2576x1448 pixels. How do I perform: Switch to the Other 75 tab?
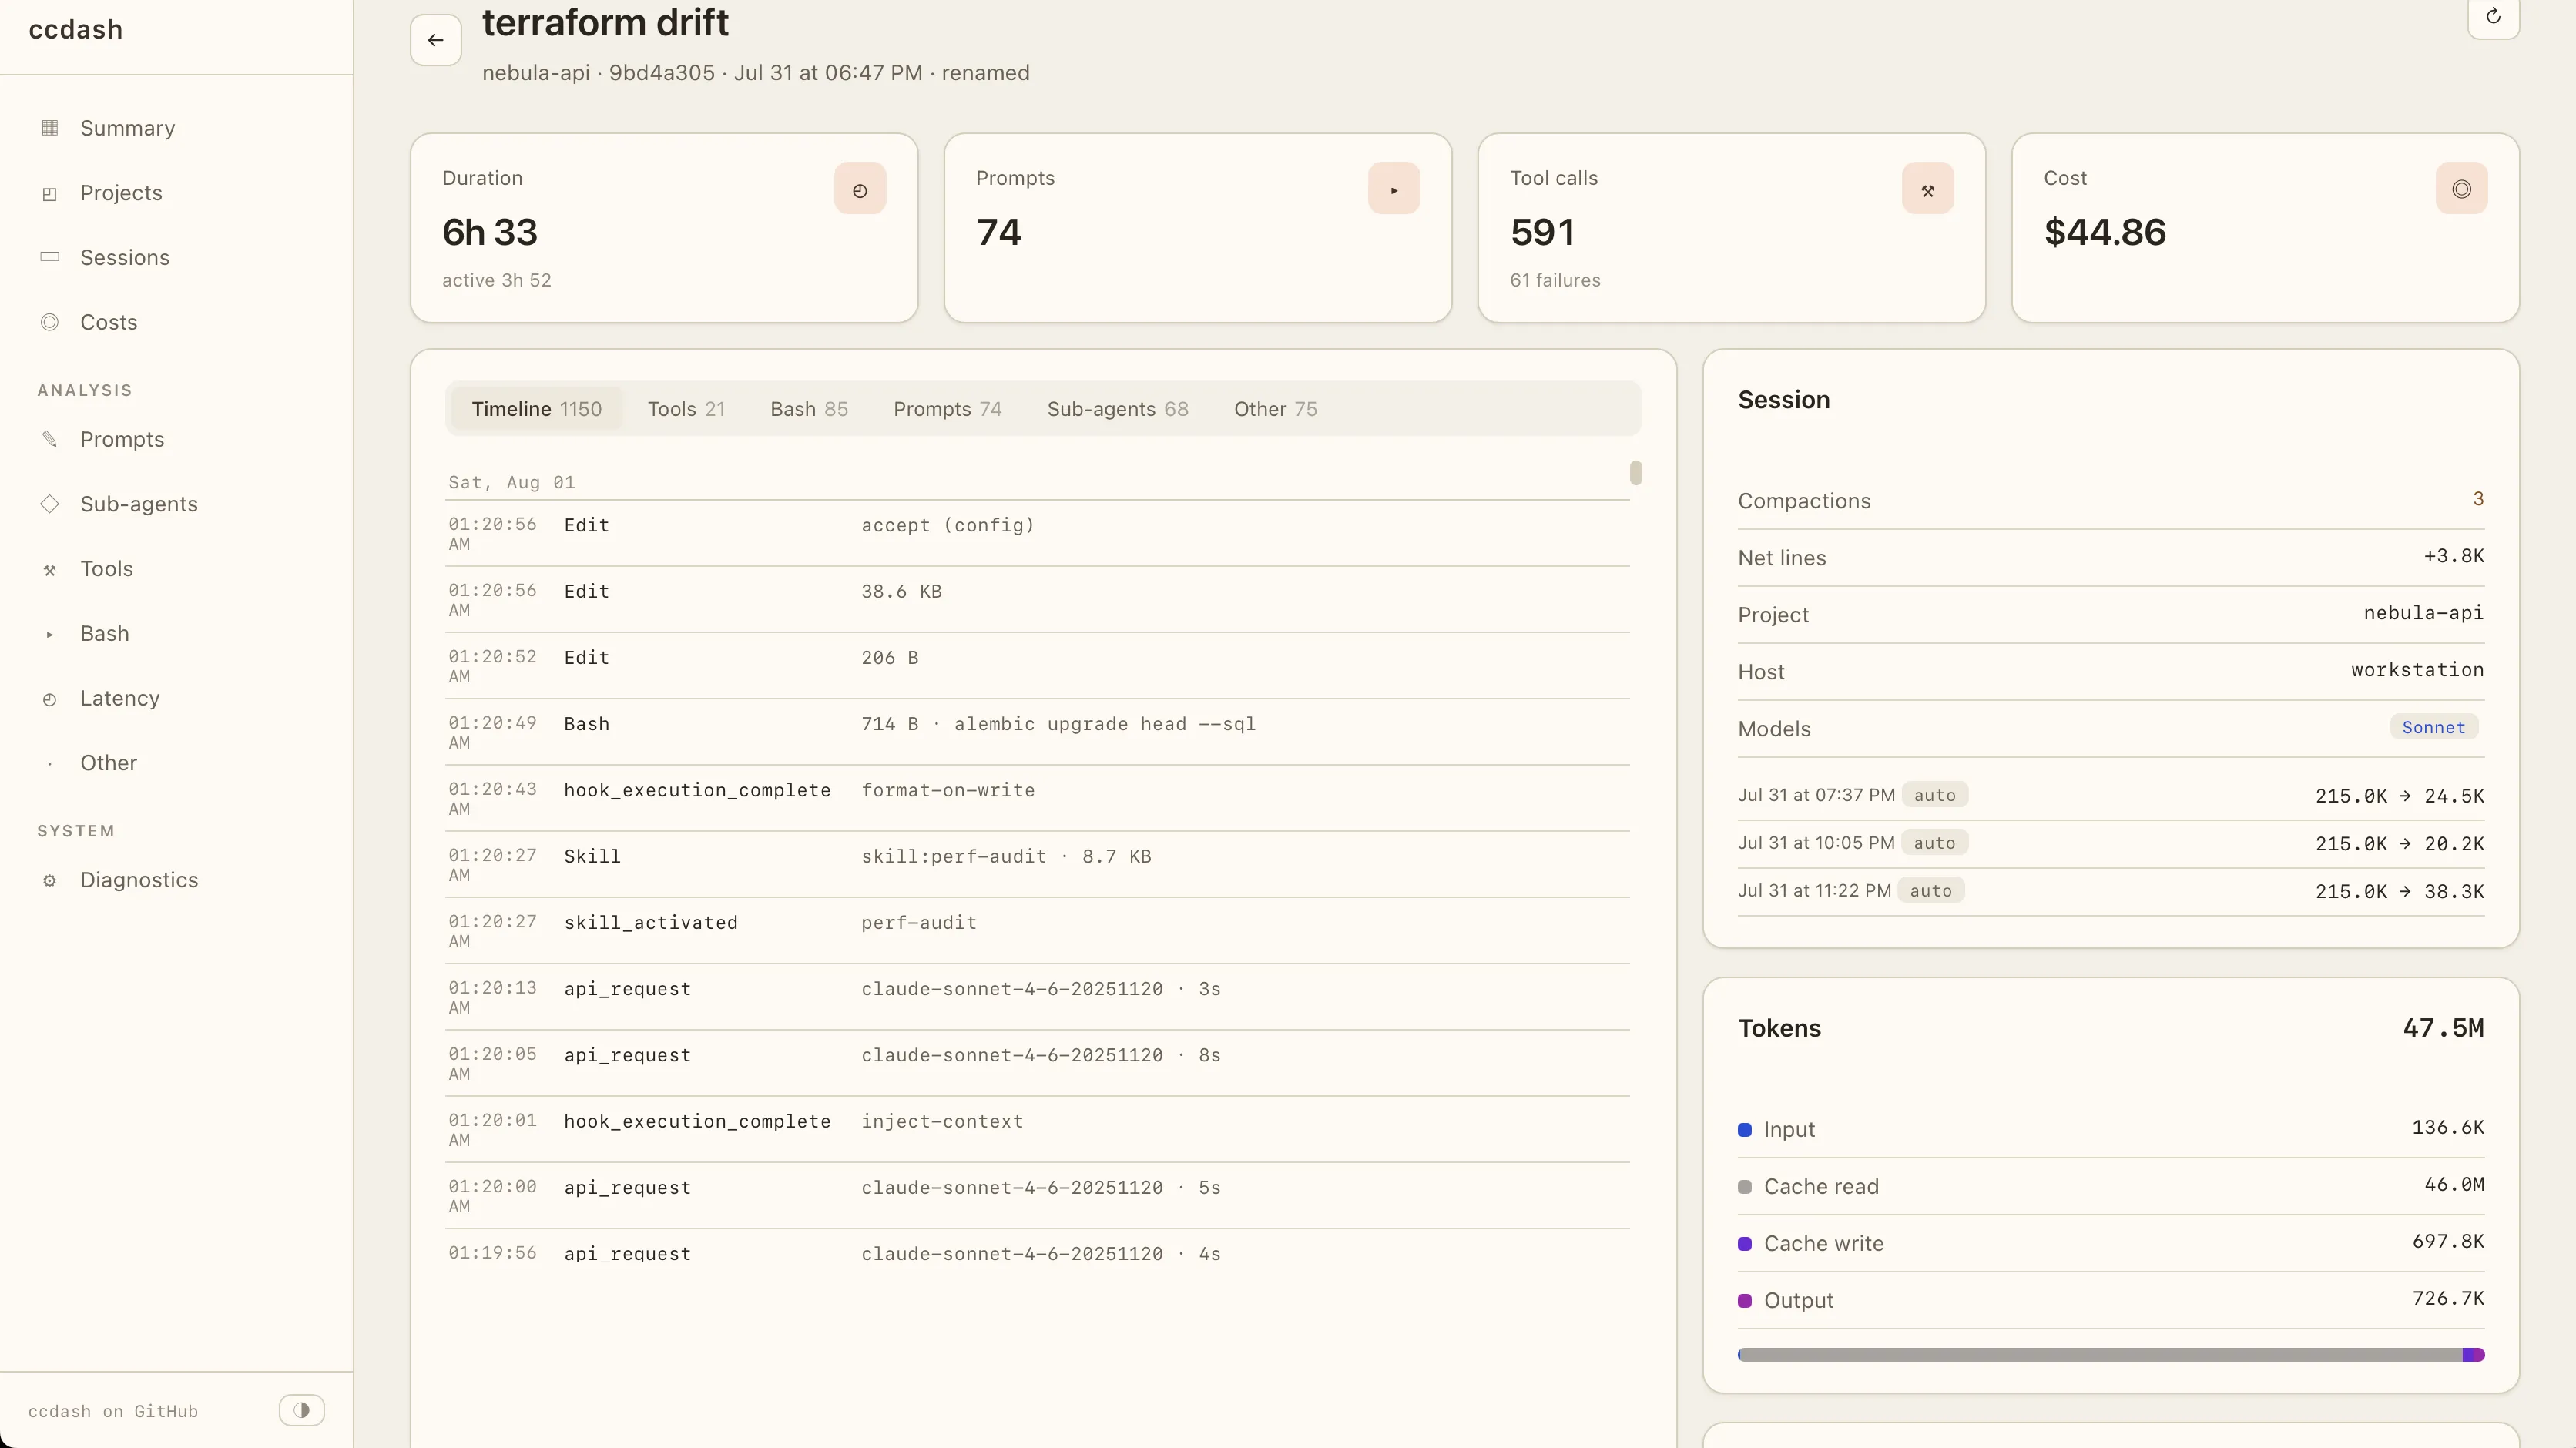click(1275, 409)
